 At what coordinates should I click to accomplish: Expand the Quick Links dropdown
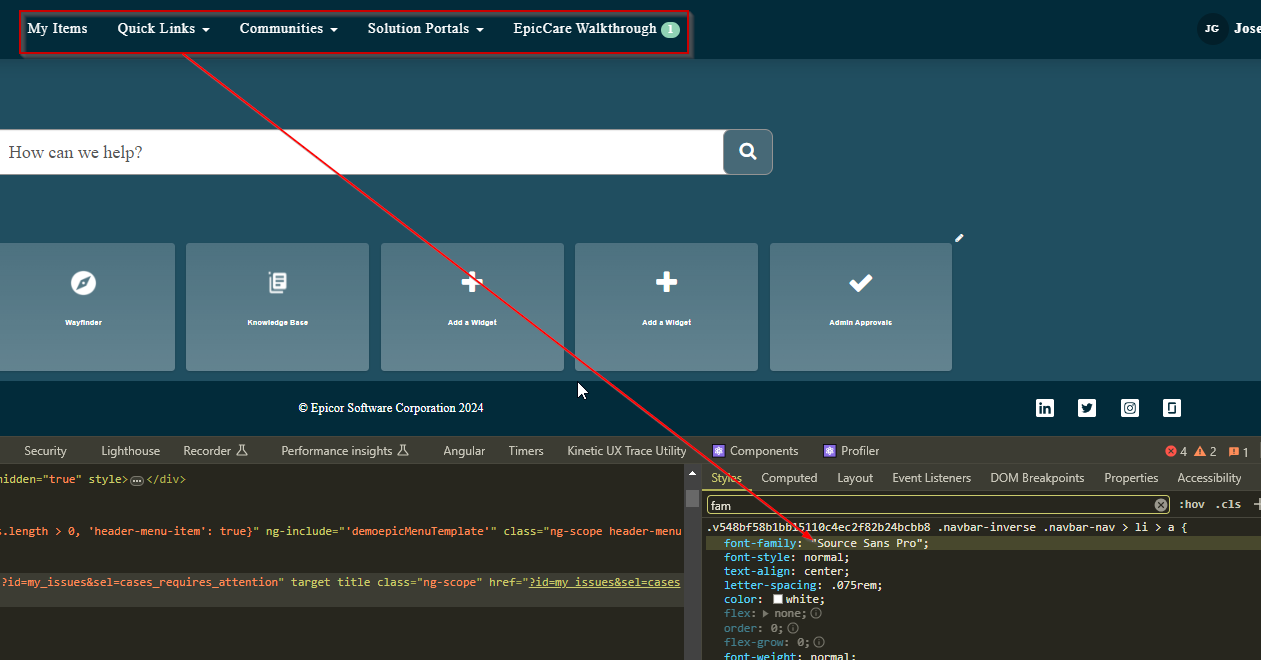163,29
